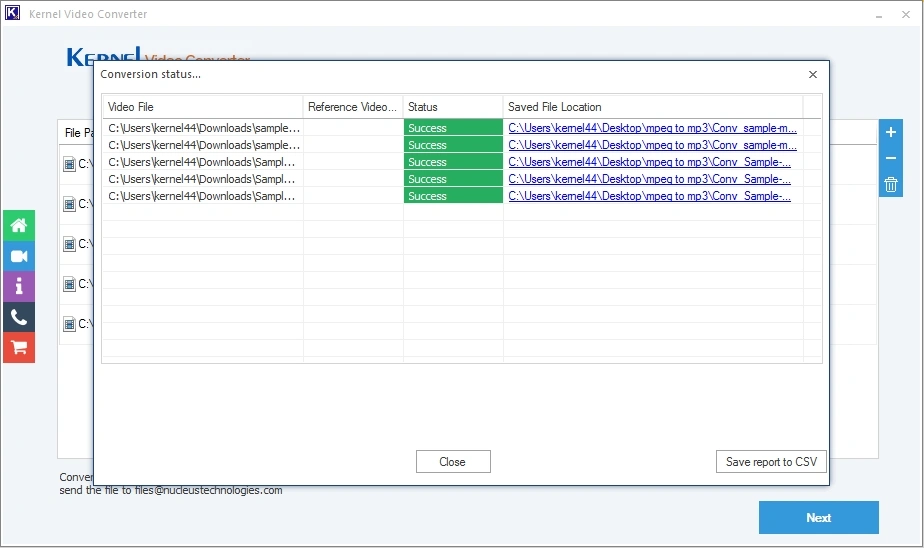
Task: Select fifth video file icon in background list
Action: point(70,324)
